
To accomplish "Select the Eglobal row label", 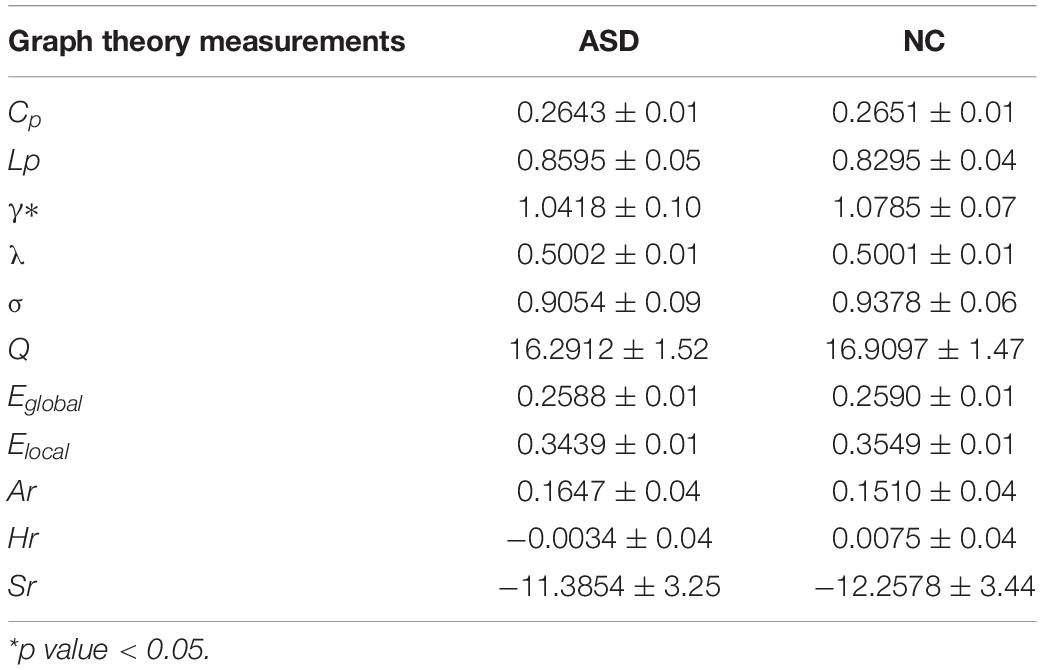I will pos(45,399).
